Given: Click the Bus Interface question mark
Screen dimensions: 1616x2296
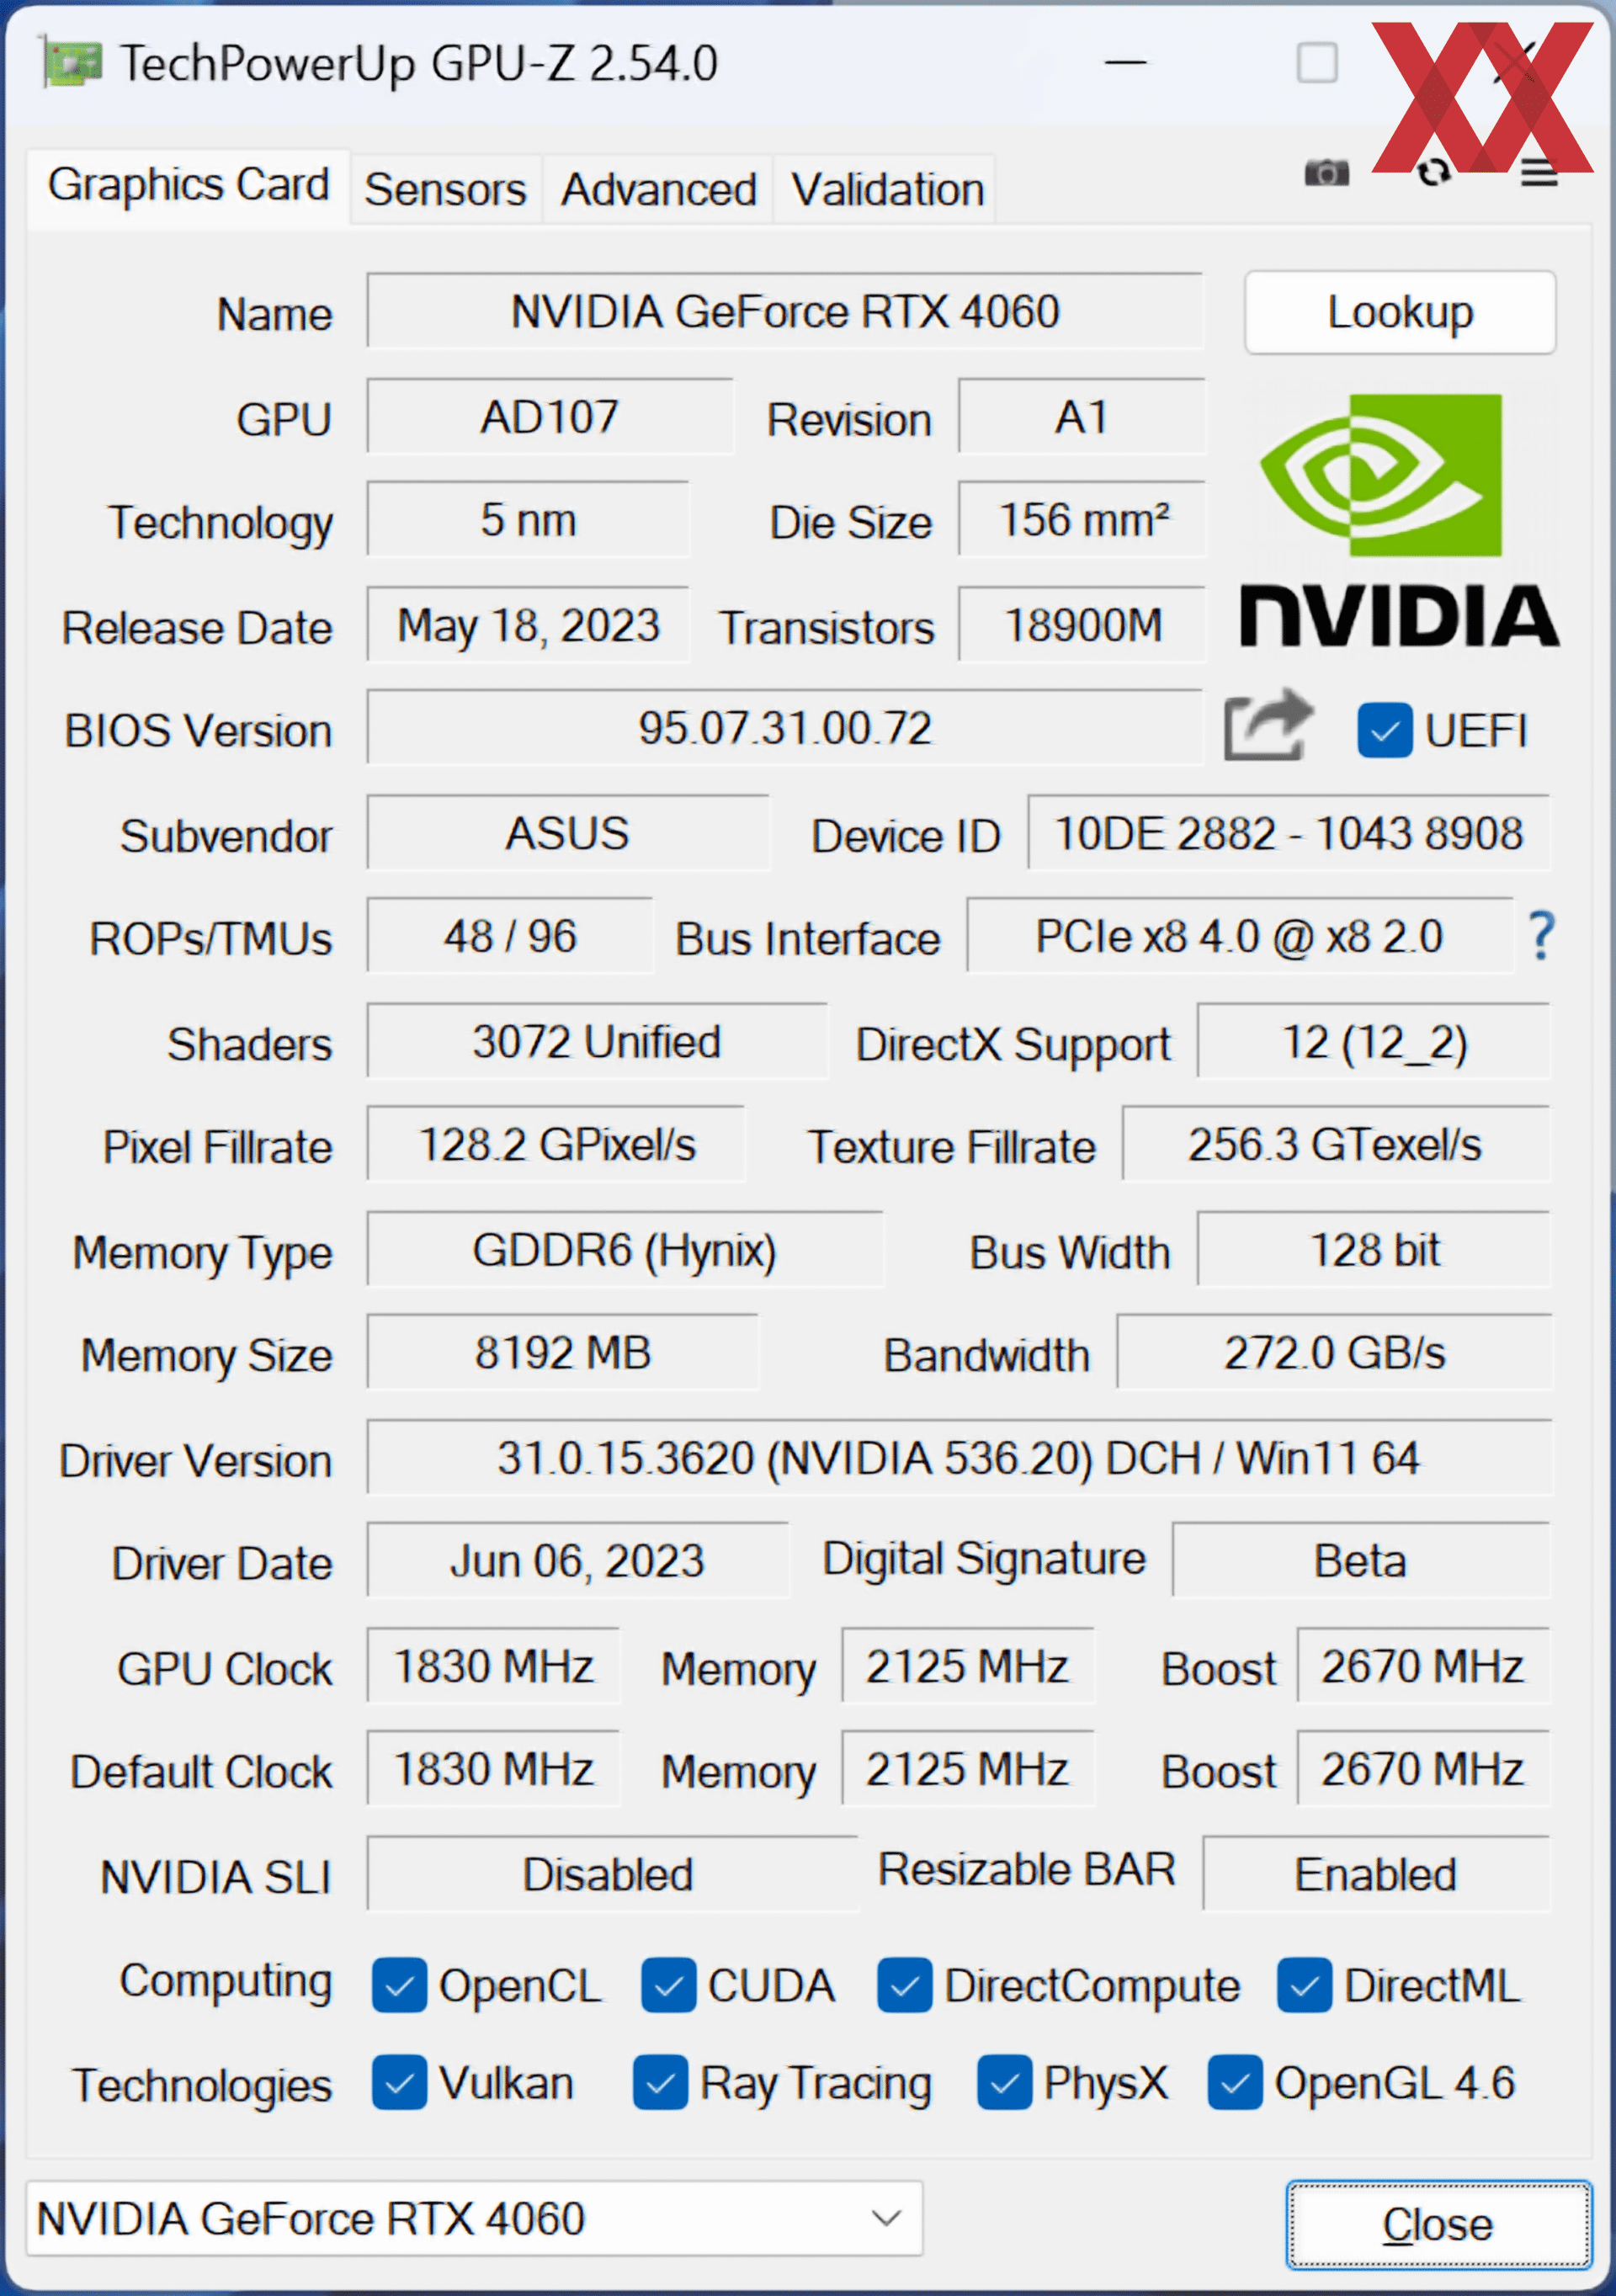Looking at the screenshot, I should [x=1541, y=936].
